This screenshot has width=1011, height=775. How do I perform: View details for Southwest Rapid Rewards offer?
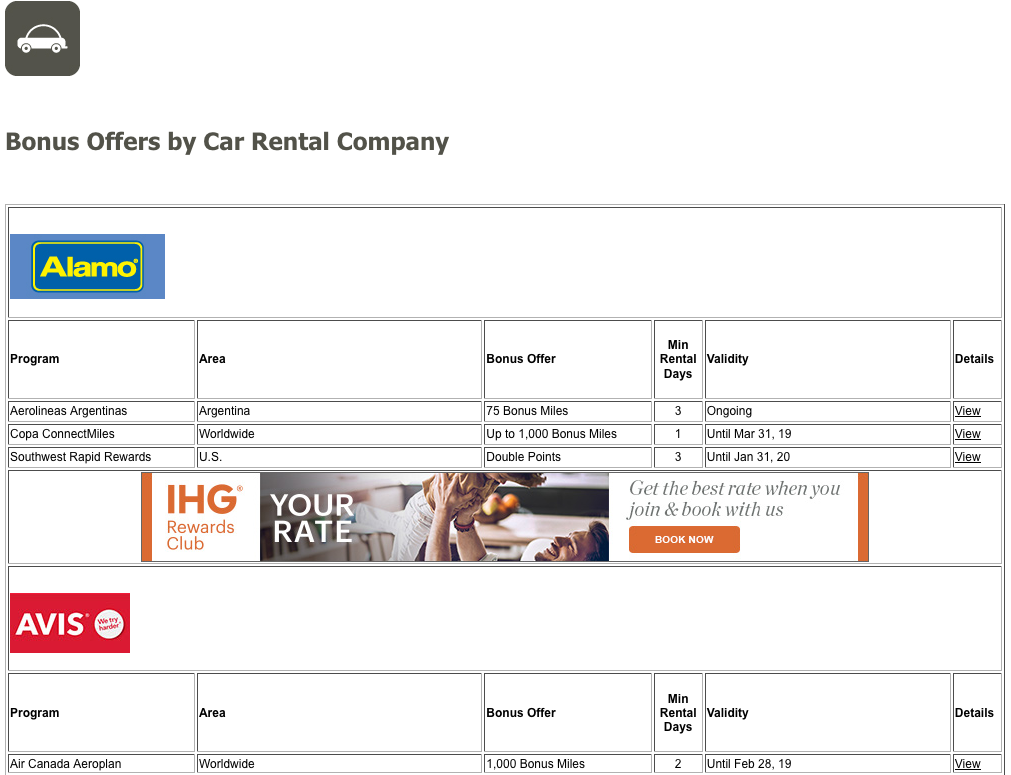[x=967, y=456]
